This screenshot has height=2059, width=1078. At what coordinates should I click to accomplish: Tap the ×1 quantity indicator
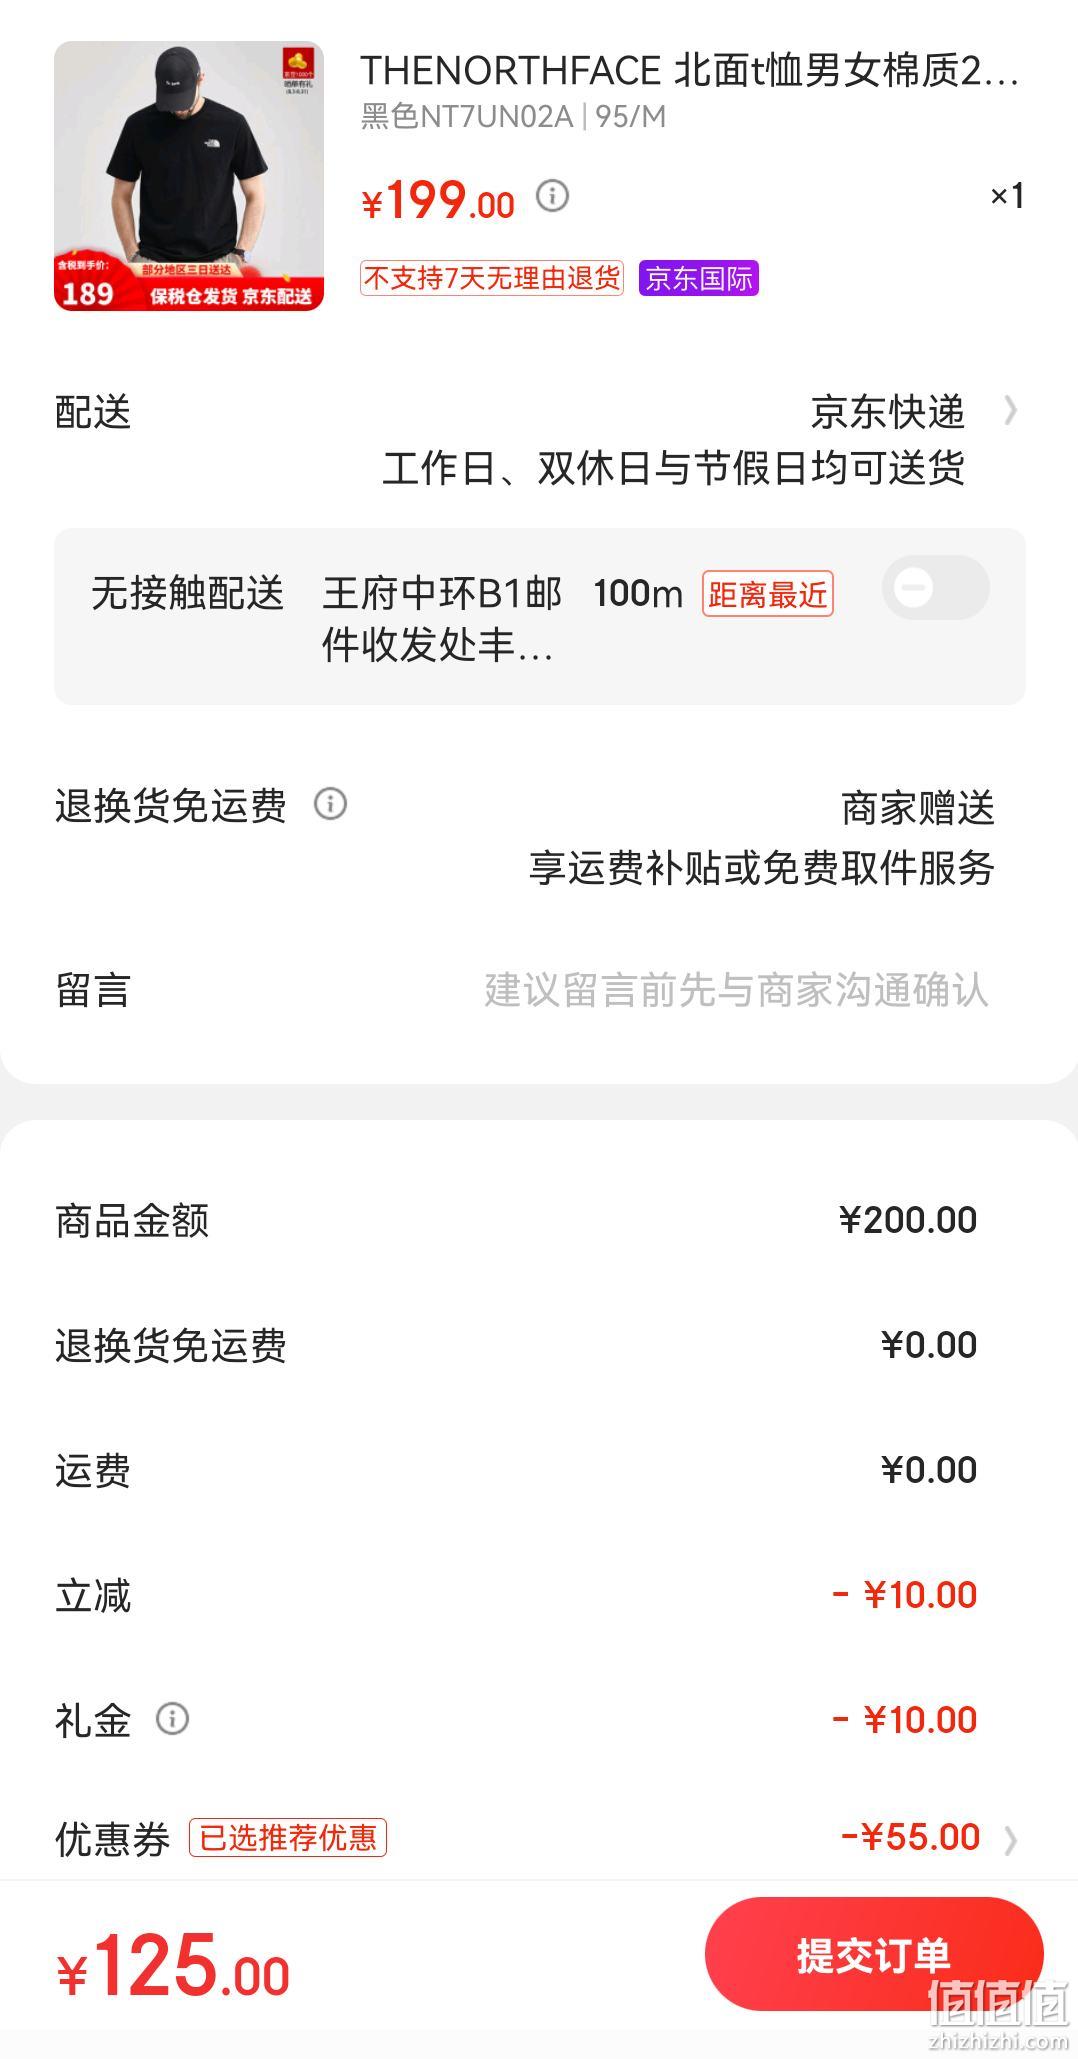[x=1007, y=196]
